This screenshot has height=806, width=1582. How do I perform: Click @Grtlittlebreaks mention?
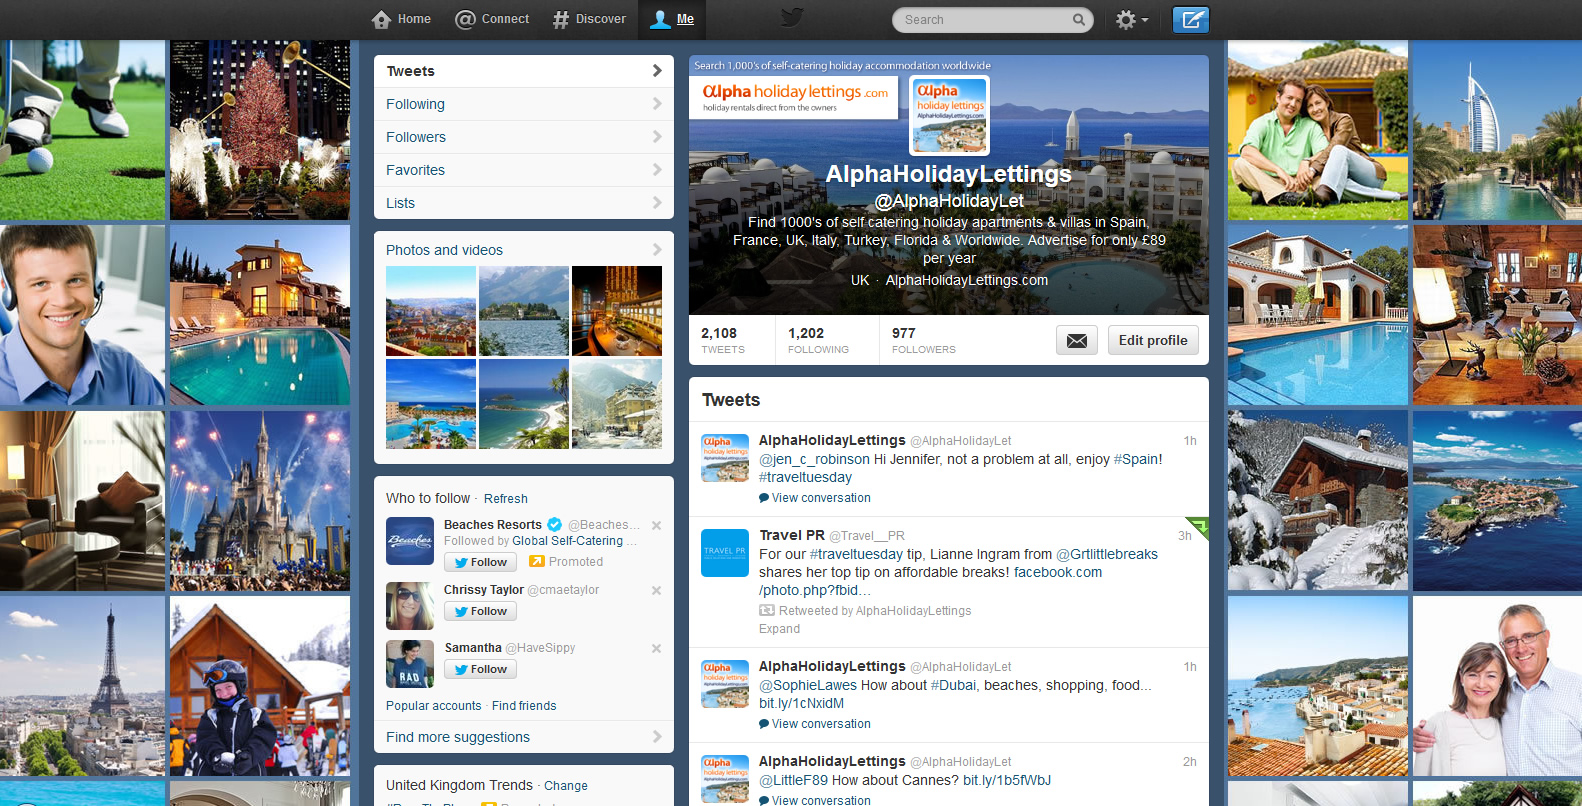[1107, 554]
